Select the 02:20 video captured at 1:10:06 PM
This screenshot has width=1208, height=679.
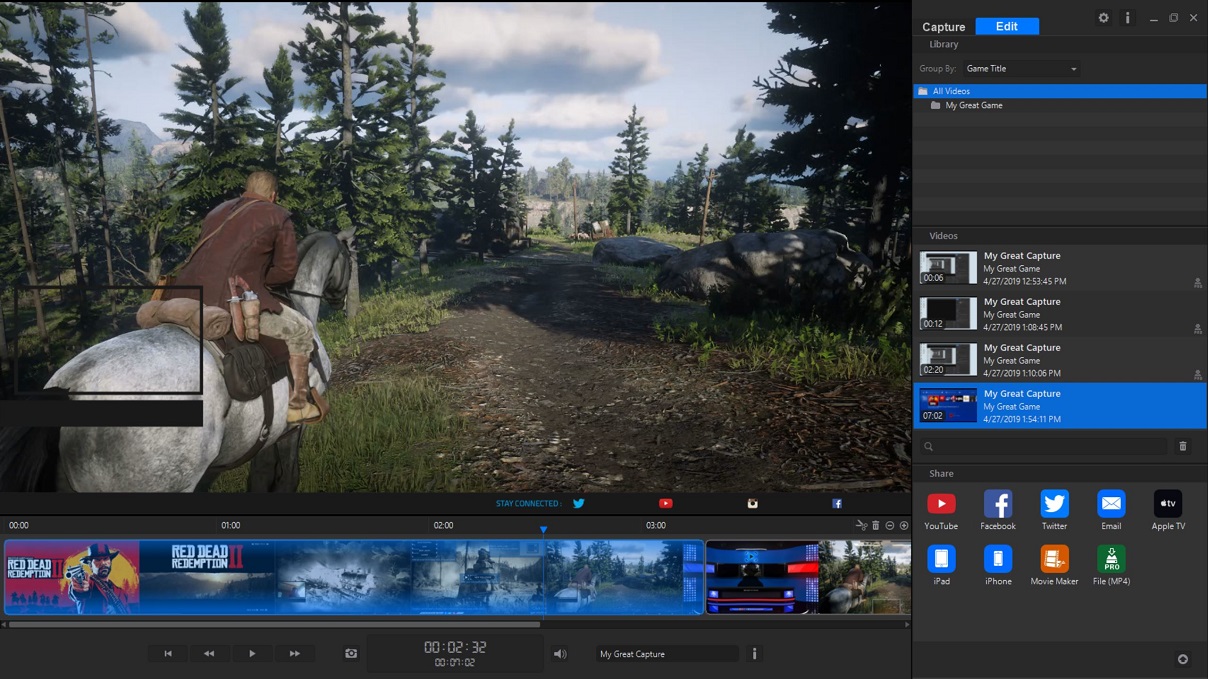(x=1060, y=360)
